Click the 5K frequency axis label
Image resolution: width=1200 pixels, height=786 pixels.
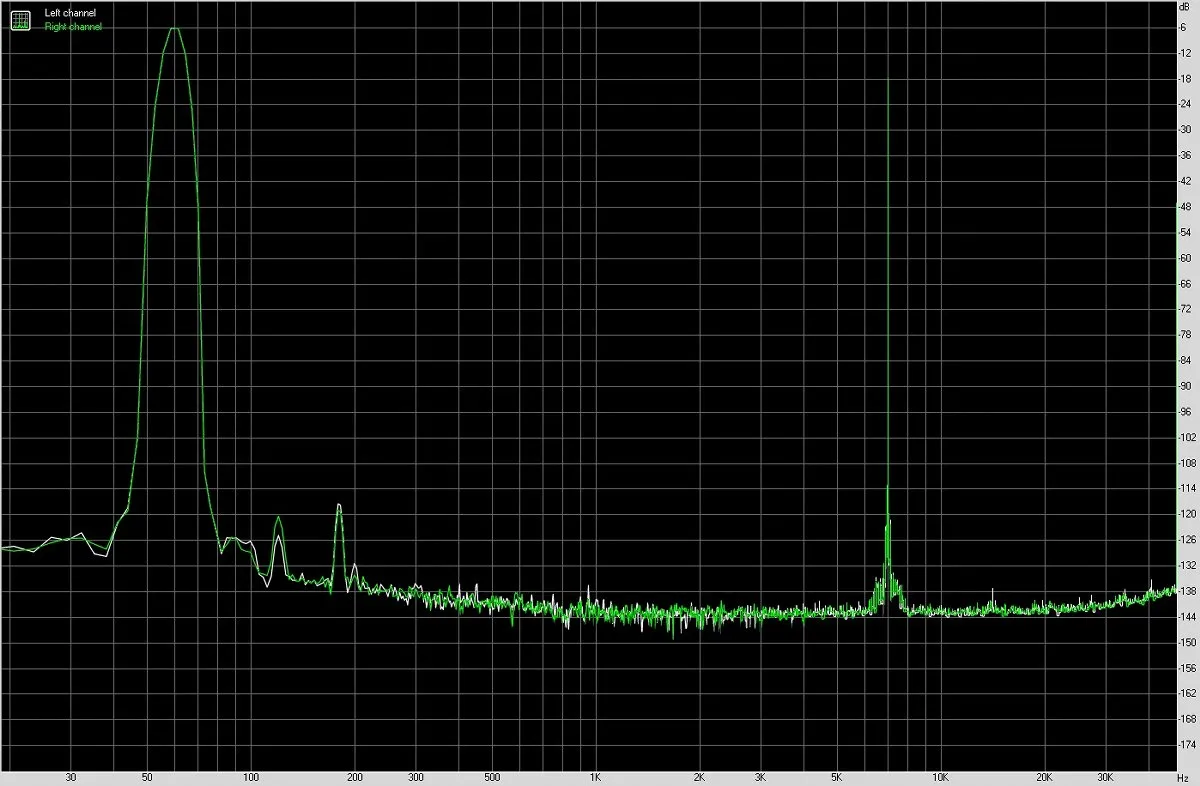pos(837,777)
